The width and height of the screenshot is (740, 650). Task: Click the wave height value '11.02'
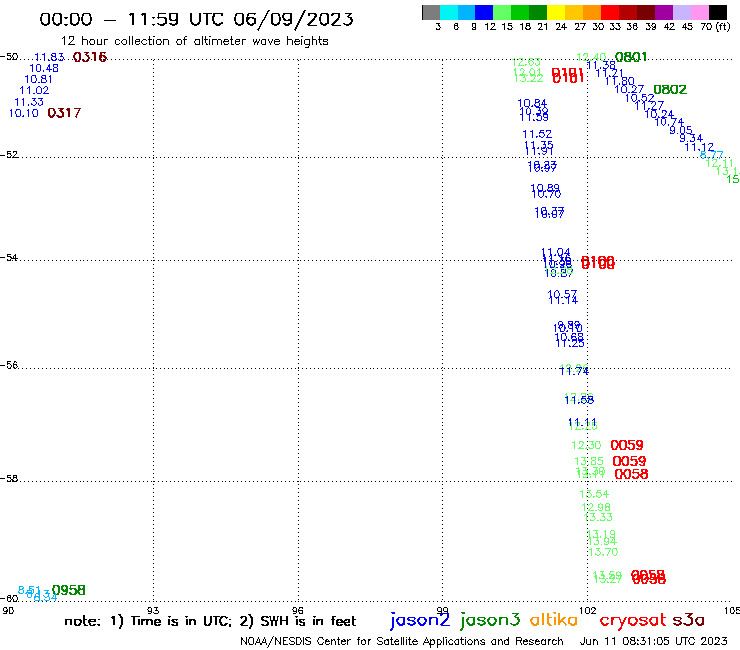[34, 91]
